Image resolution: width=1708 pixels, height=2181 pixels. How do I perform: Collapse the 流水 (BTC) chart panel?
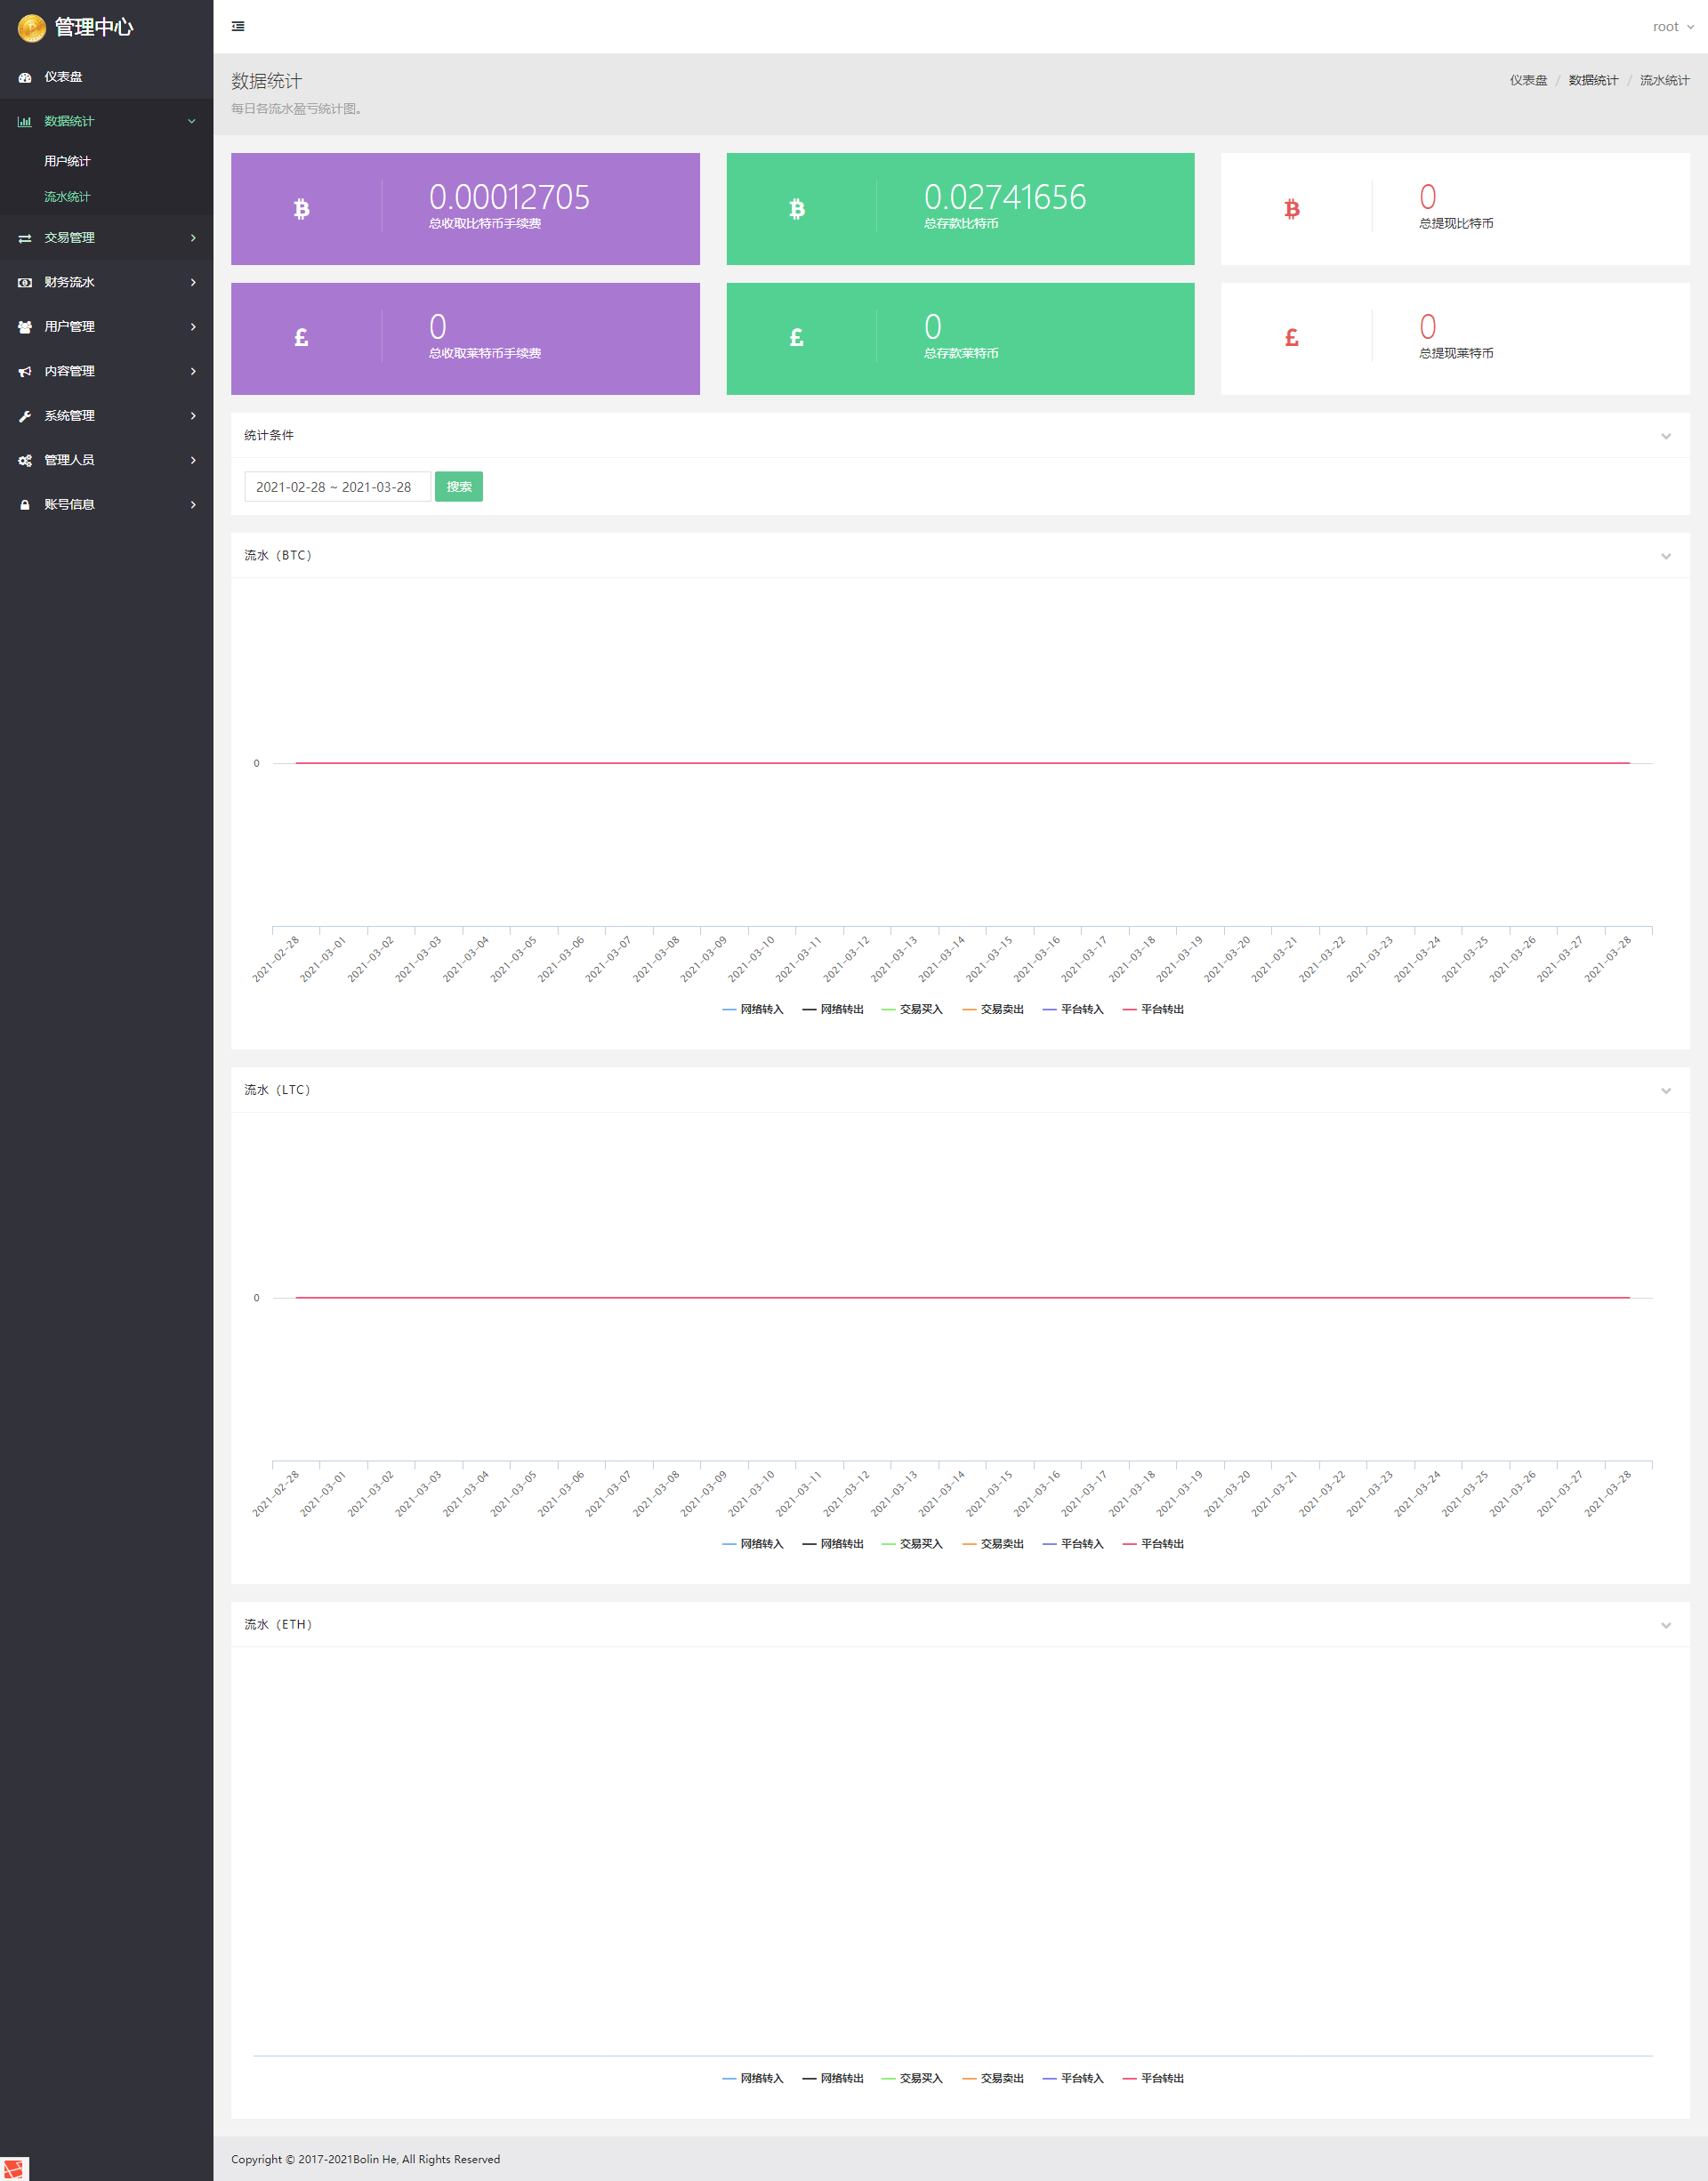tap(1666, 556)
